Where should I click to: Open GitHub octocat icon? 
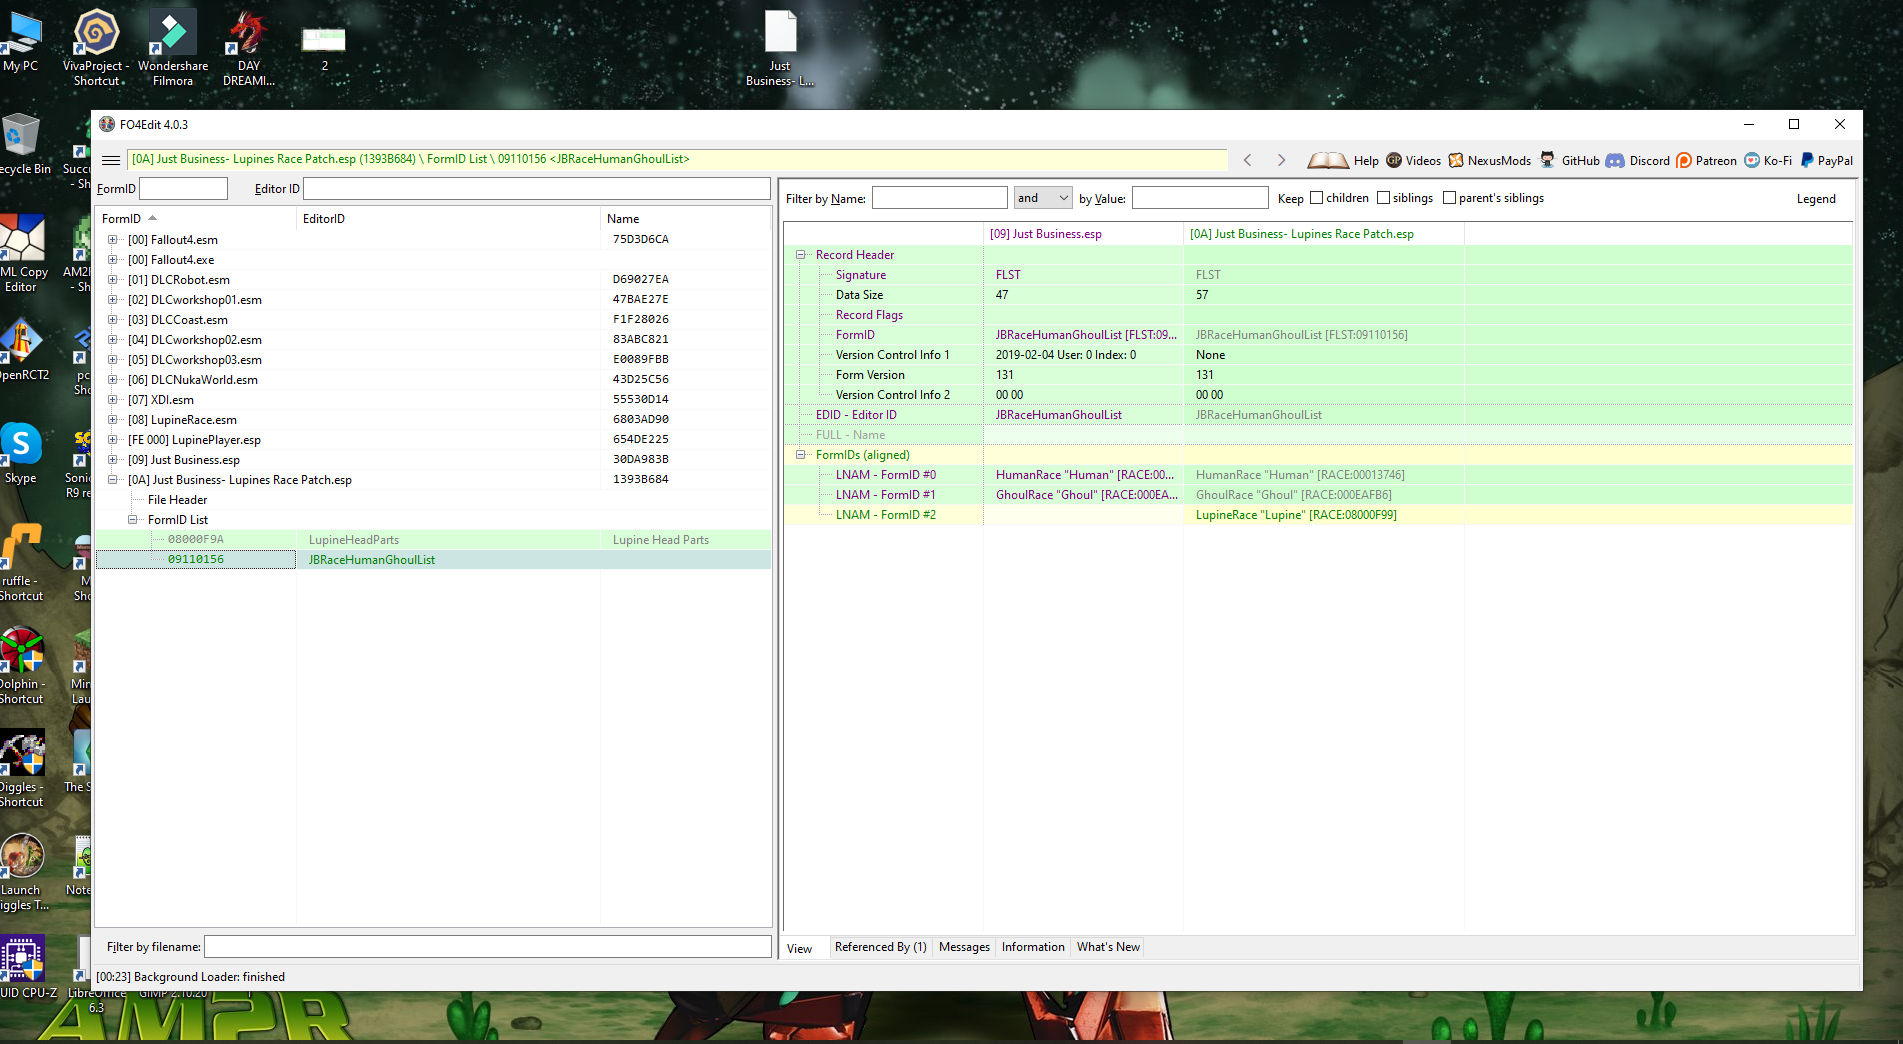point(1548,160)
